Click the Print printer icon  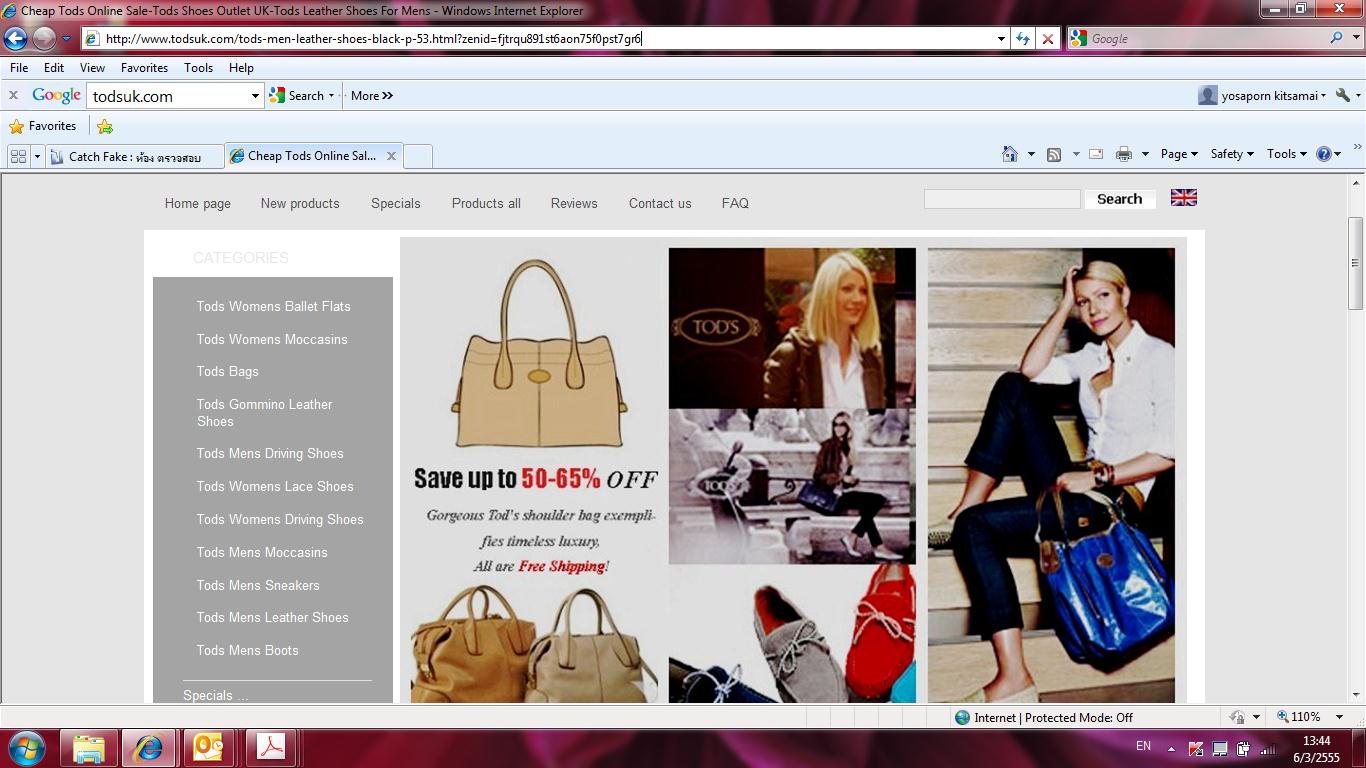pyautogui.click(x=1123, y=154)
